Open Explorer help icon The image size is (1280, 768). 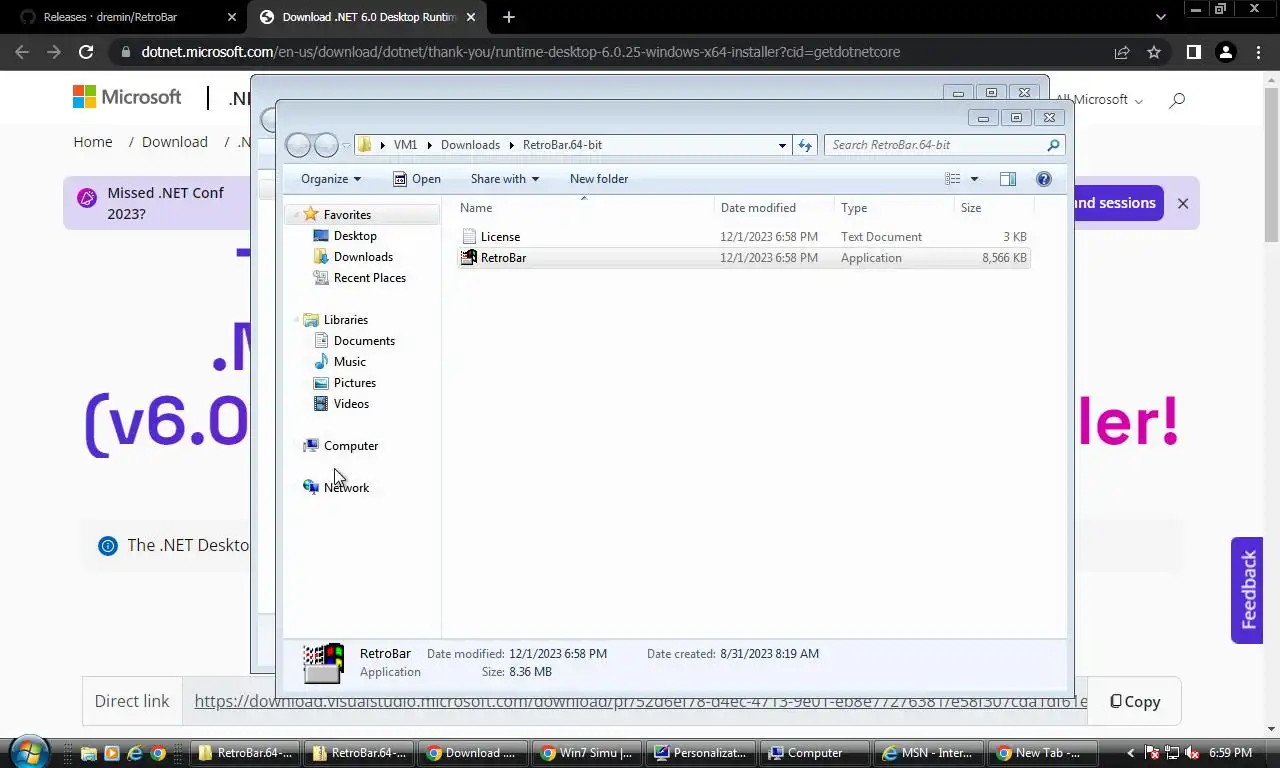(1044, 179)
